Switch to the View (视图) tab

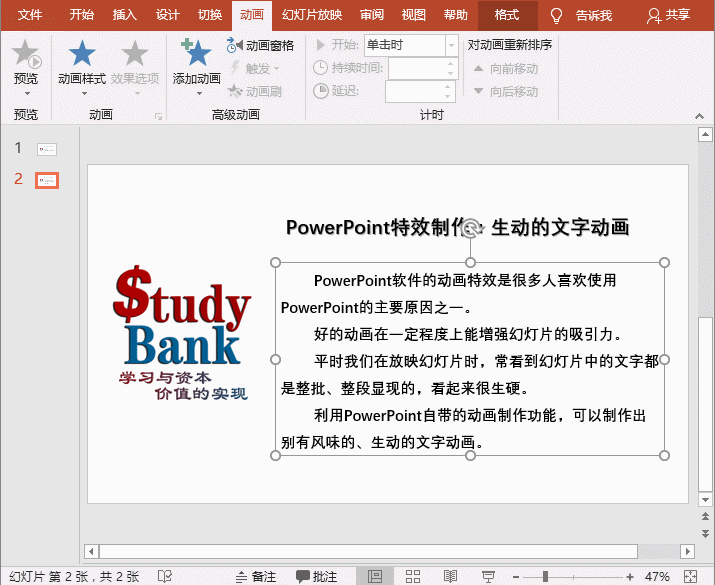[414, 15]
